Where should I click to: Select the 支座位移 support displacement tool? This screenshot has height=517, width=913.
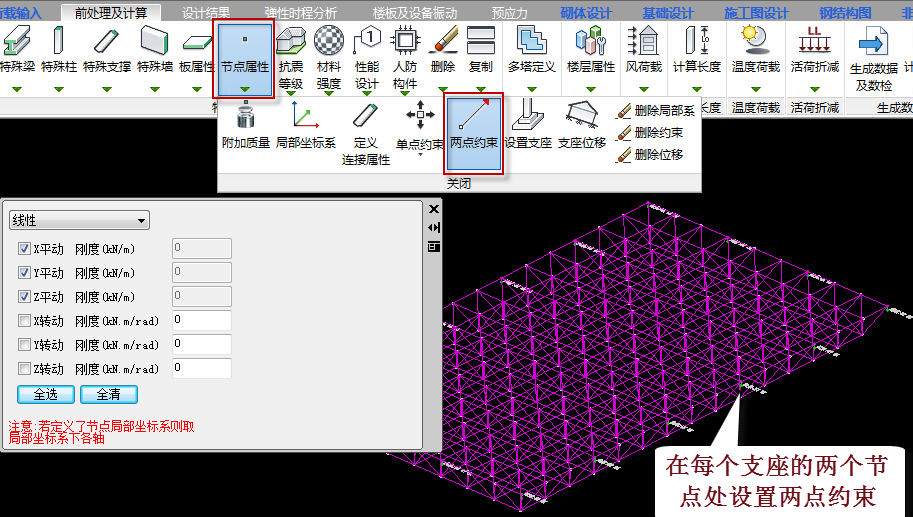click(582, 125)
